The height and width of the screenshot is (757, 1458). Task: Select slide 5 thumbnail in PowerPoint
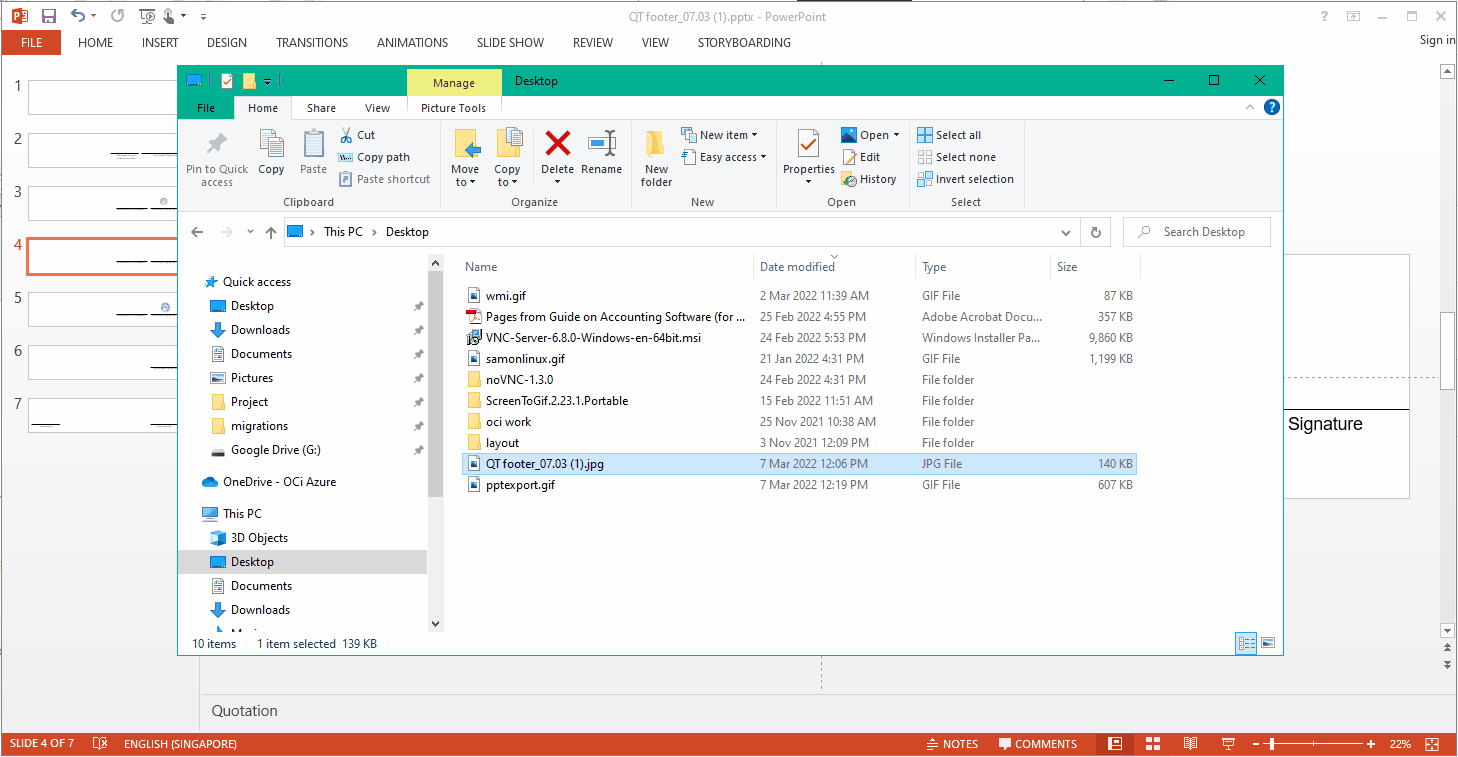coord(103,309)
